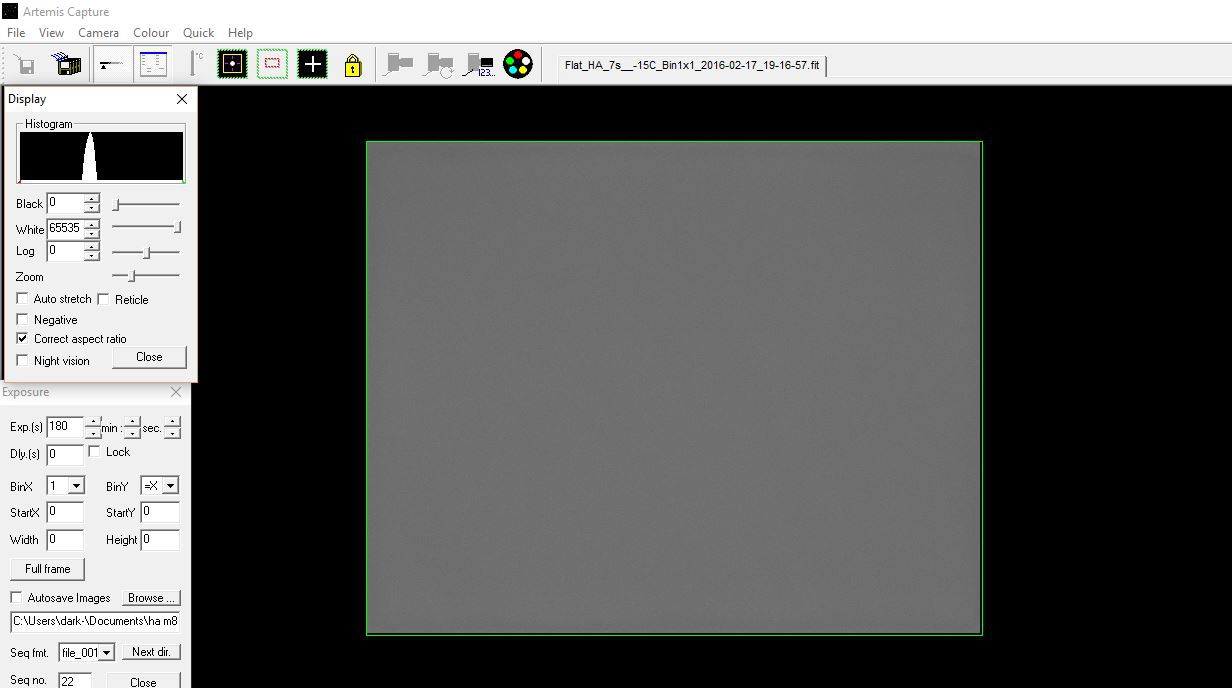Toggle the Negative checkbox
Viewport: 1232px width, 688px height.
coord(23,320)
